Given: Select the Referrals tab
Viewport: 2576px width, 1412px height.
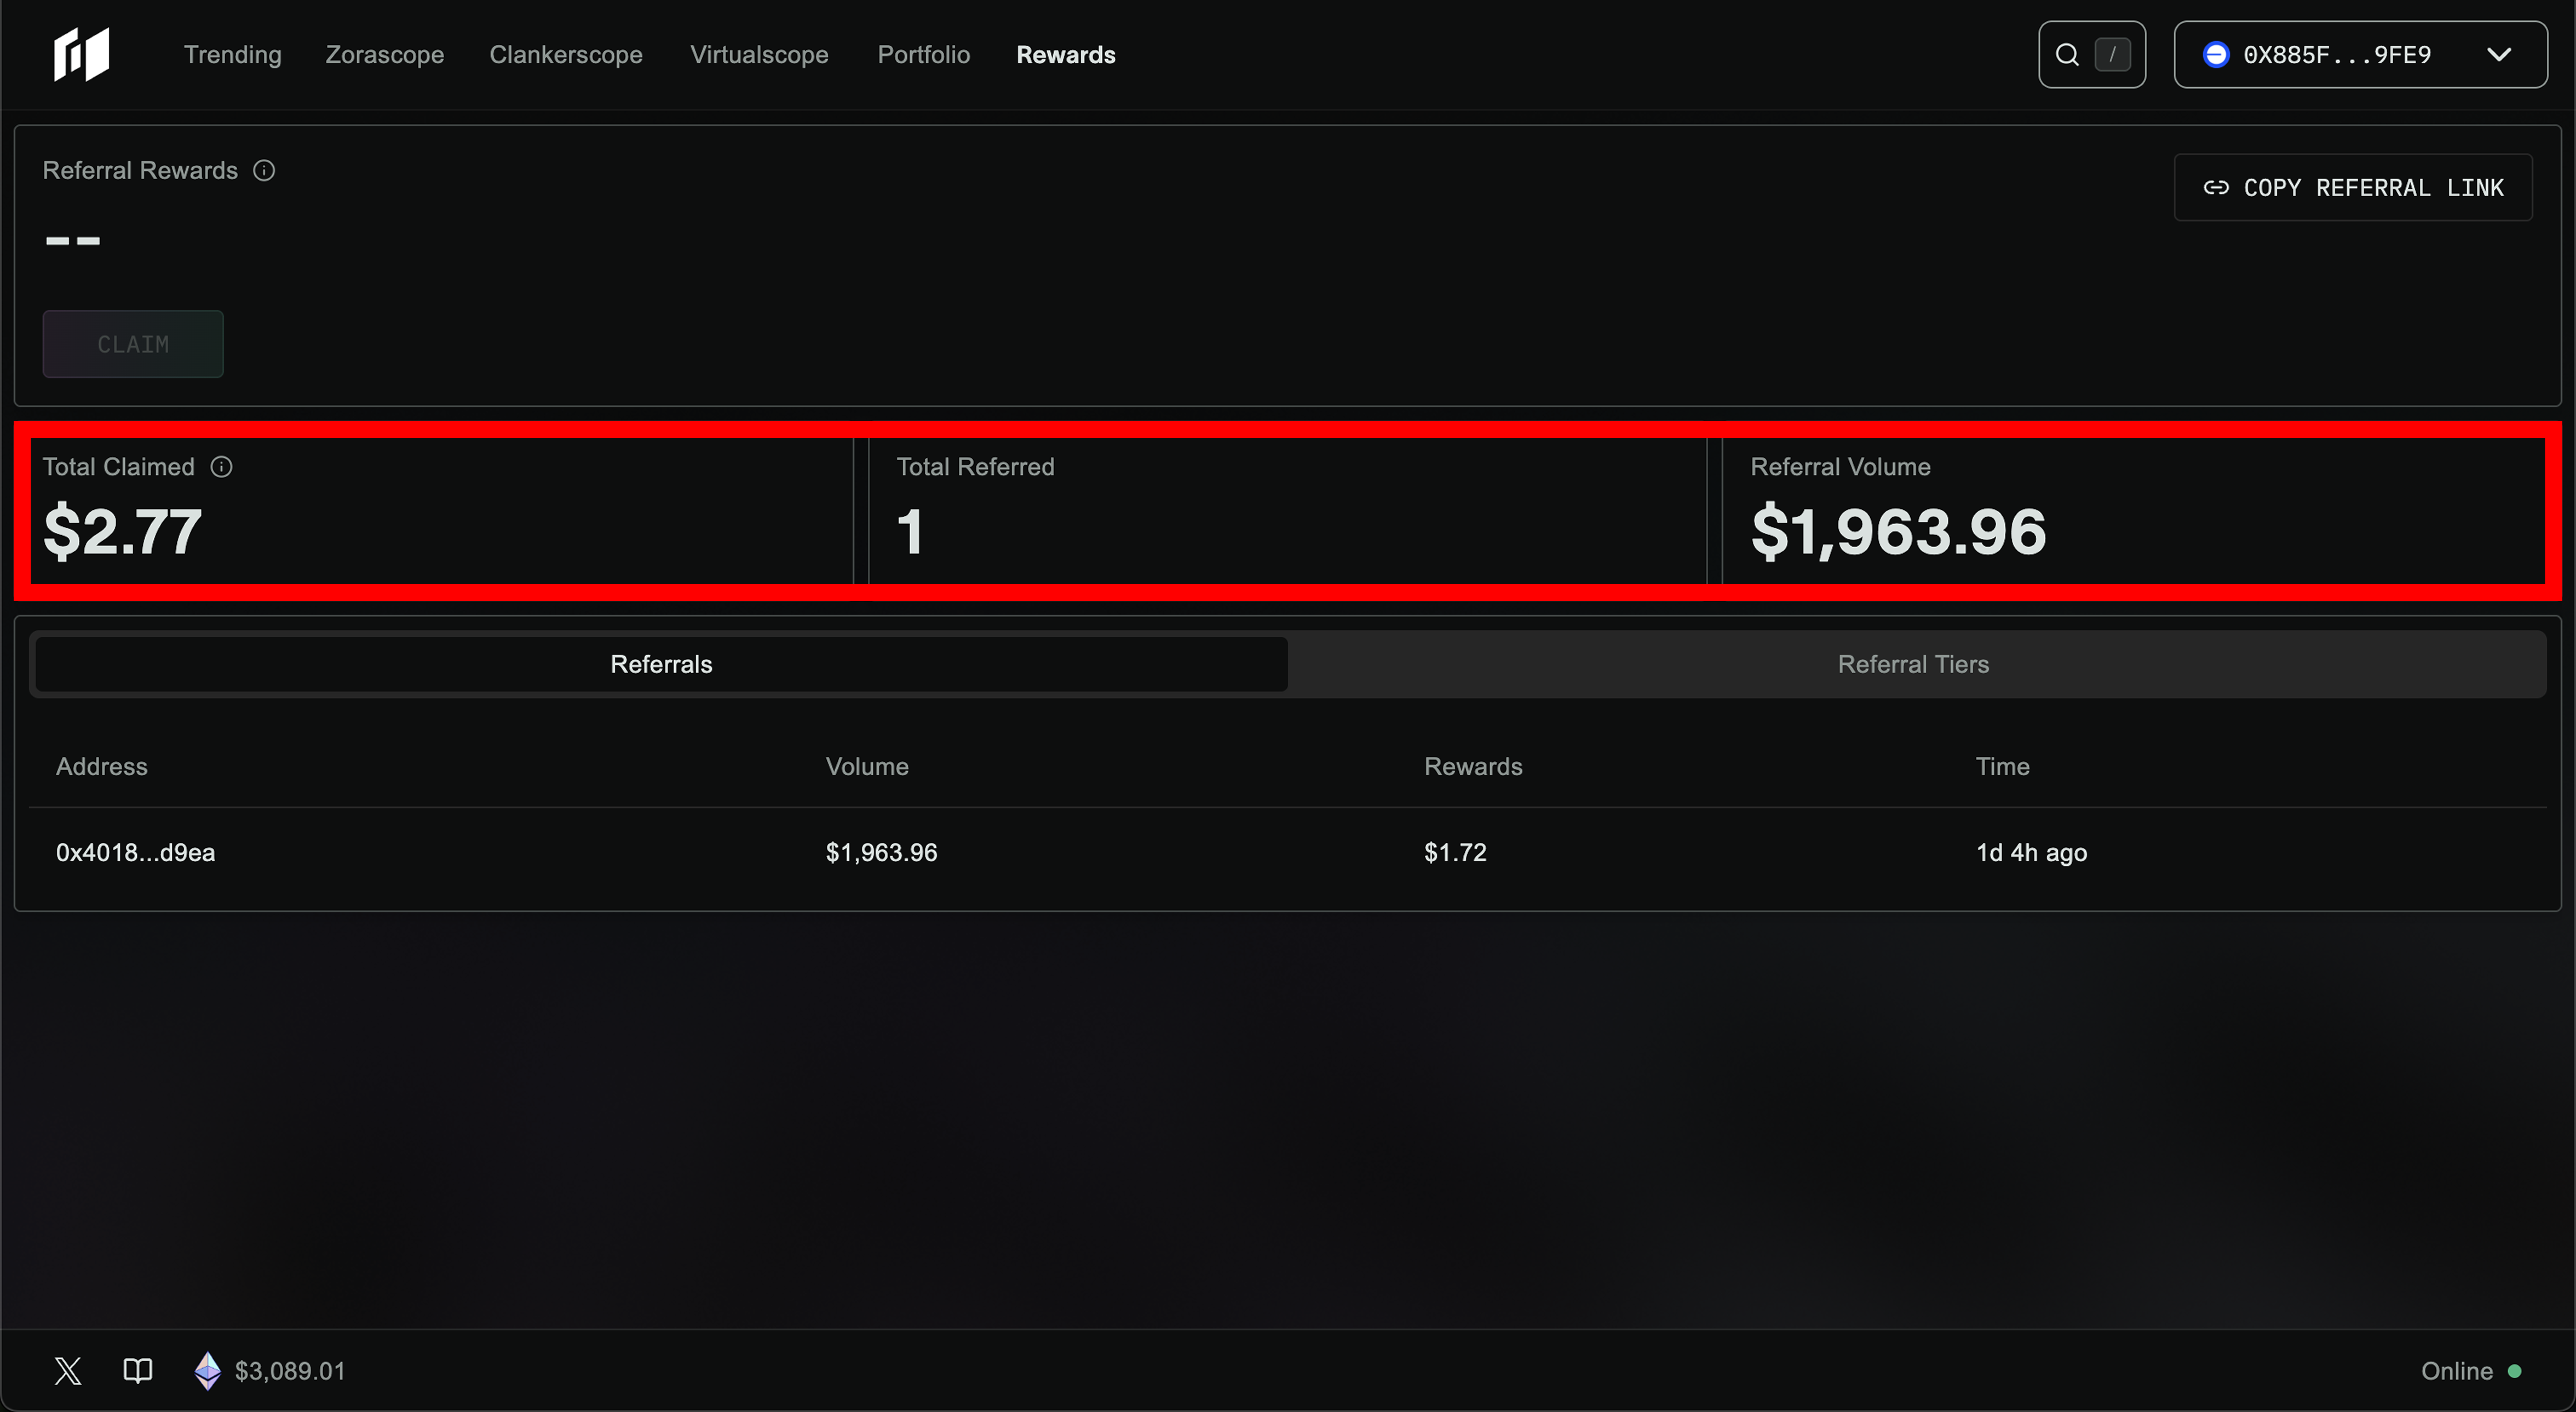Looking at the screenshot, I should pyautogui.click(x=661, y=664).
